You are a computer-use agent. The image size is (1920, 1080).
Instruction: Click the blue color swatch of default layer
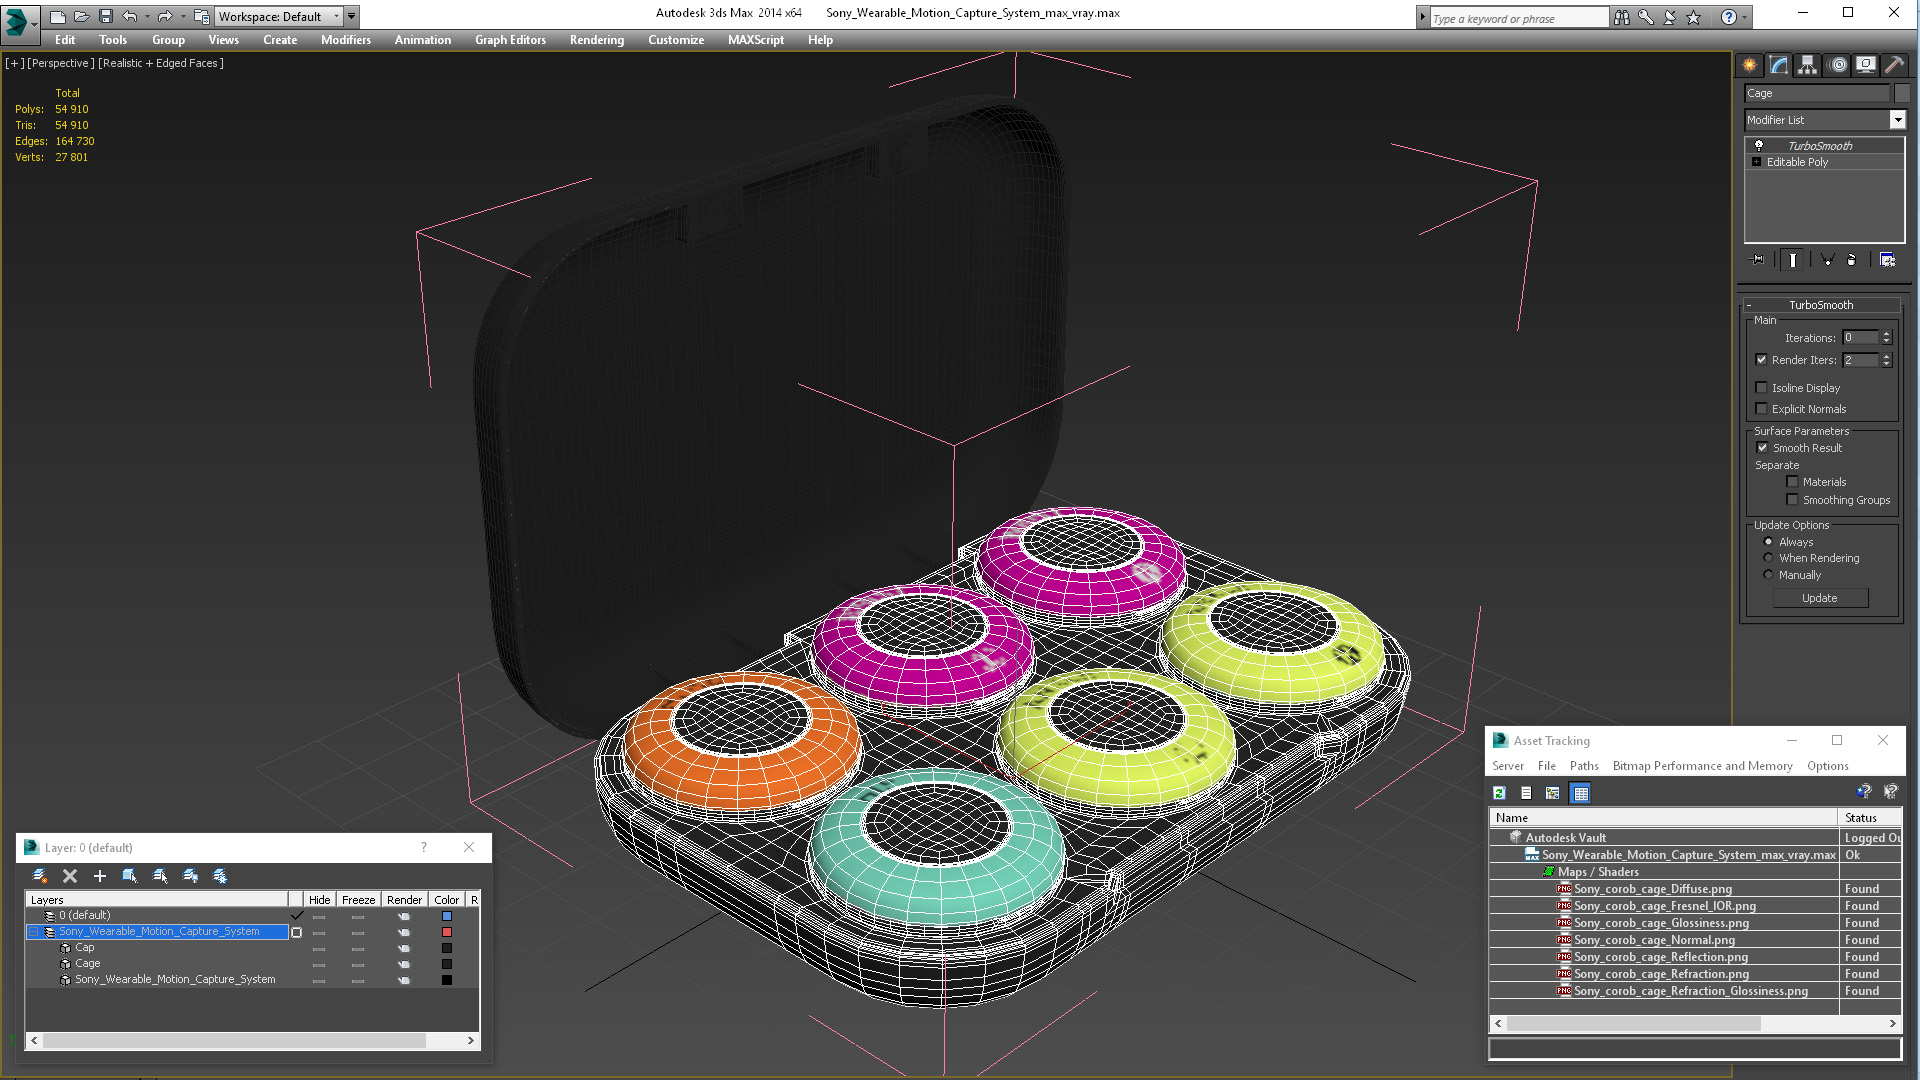coord(447,916)
